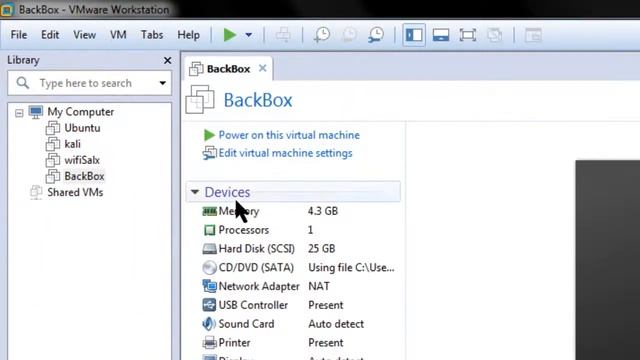Open the Edit menu

(x=50, y=35)
